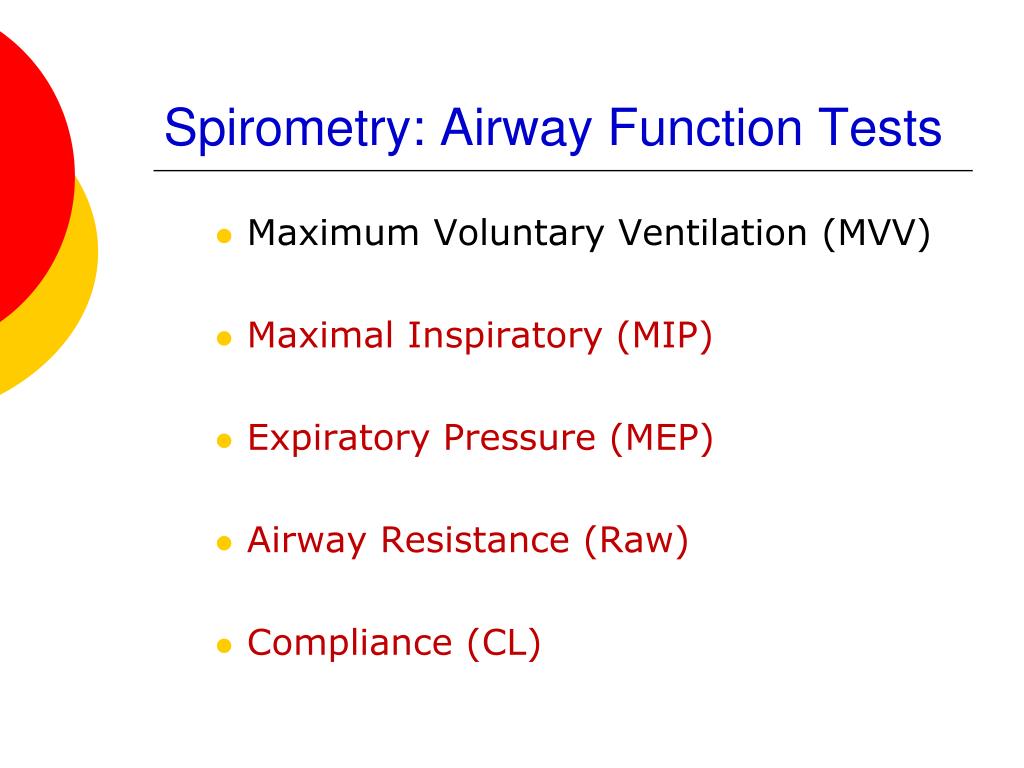Click the 'Maximal Inspiratory (MIP)' line
This screenshot has height=768, width=1024.
(480, 336)
